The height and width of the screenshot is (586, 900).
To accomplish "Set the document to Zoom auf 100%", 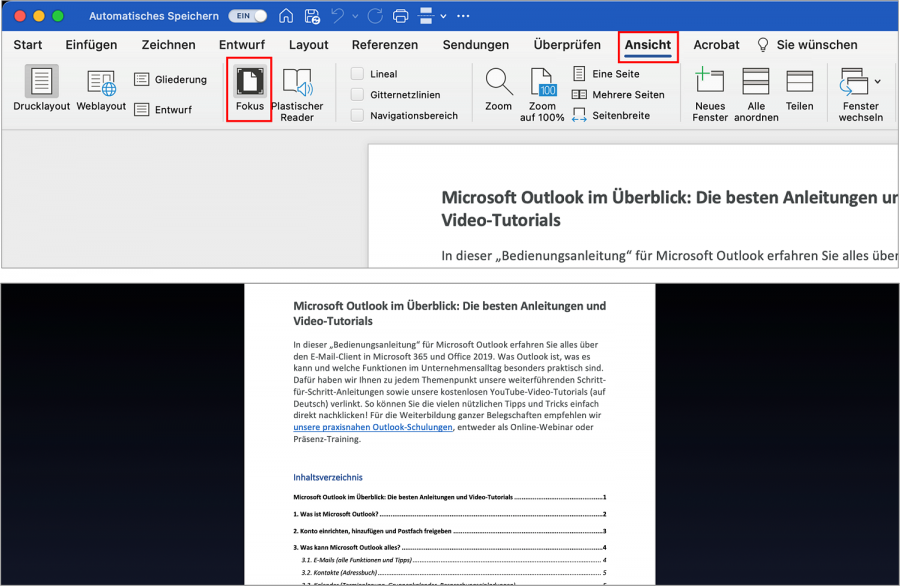I will tap(542, 90).
